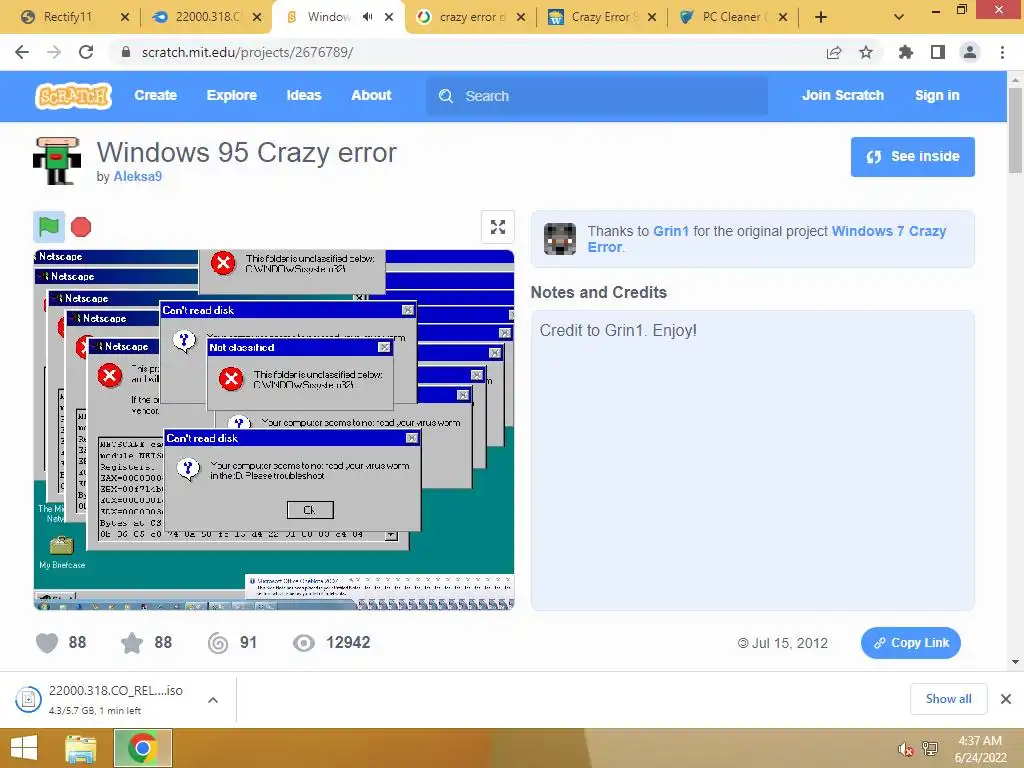The image size is (1024, 768).
Task: Switch to the PC Cleaner tab
Action: pos(732,17)
